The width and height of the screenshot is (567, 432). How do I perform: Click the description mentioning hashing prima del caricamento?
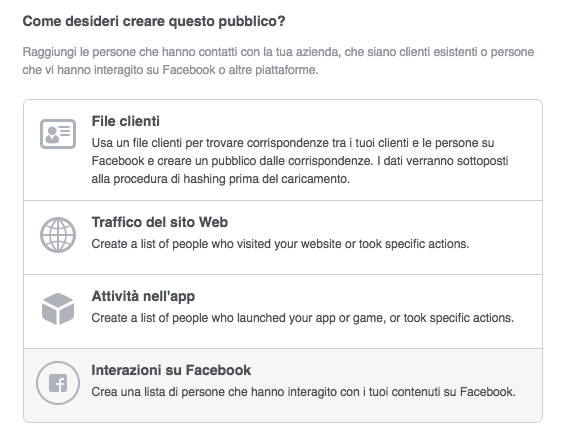click(x=300, y=161)
